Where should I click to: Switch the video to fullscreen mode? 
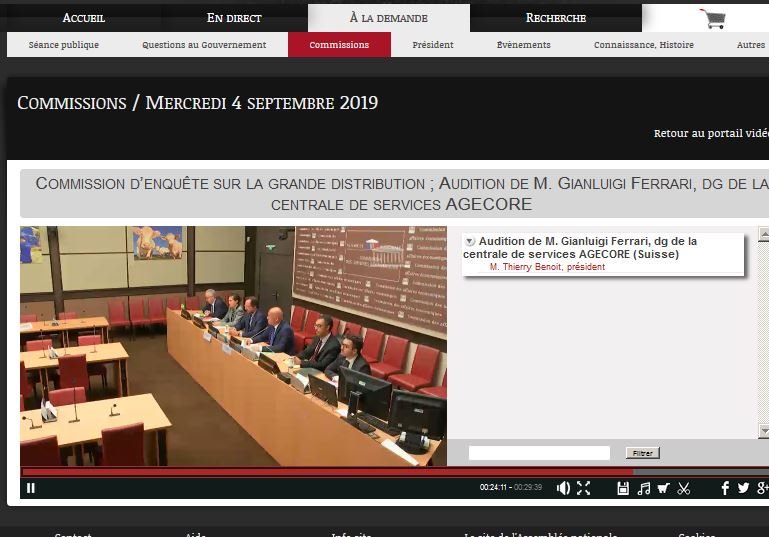point(584,488)
